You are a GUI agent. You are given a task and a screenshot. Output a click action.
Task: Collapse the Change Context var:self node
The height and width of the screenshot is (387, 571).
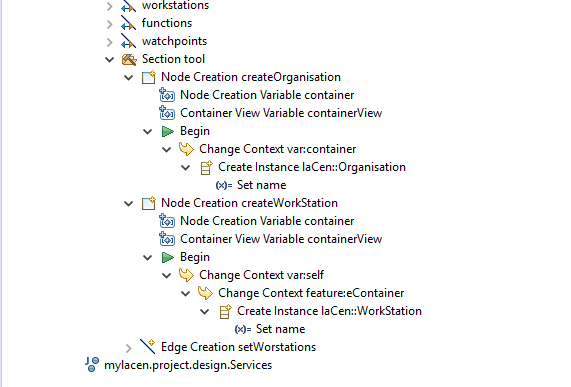pyautogui.click(x=166, y=276)
